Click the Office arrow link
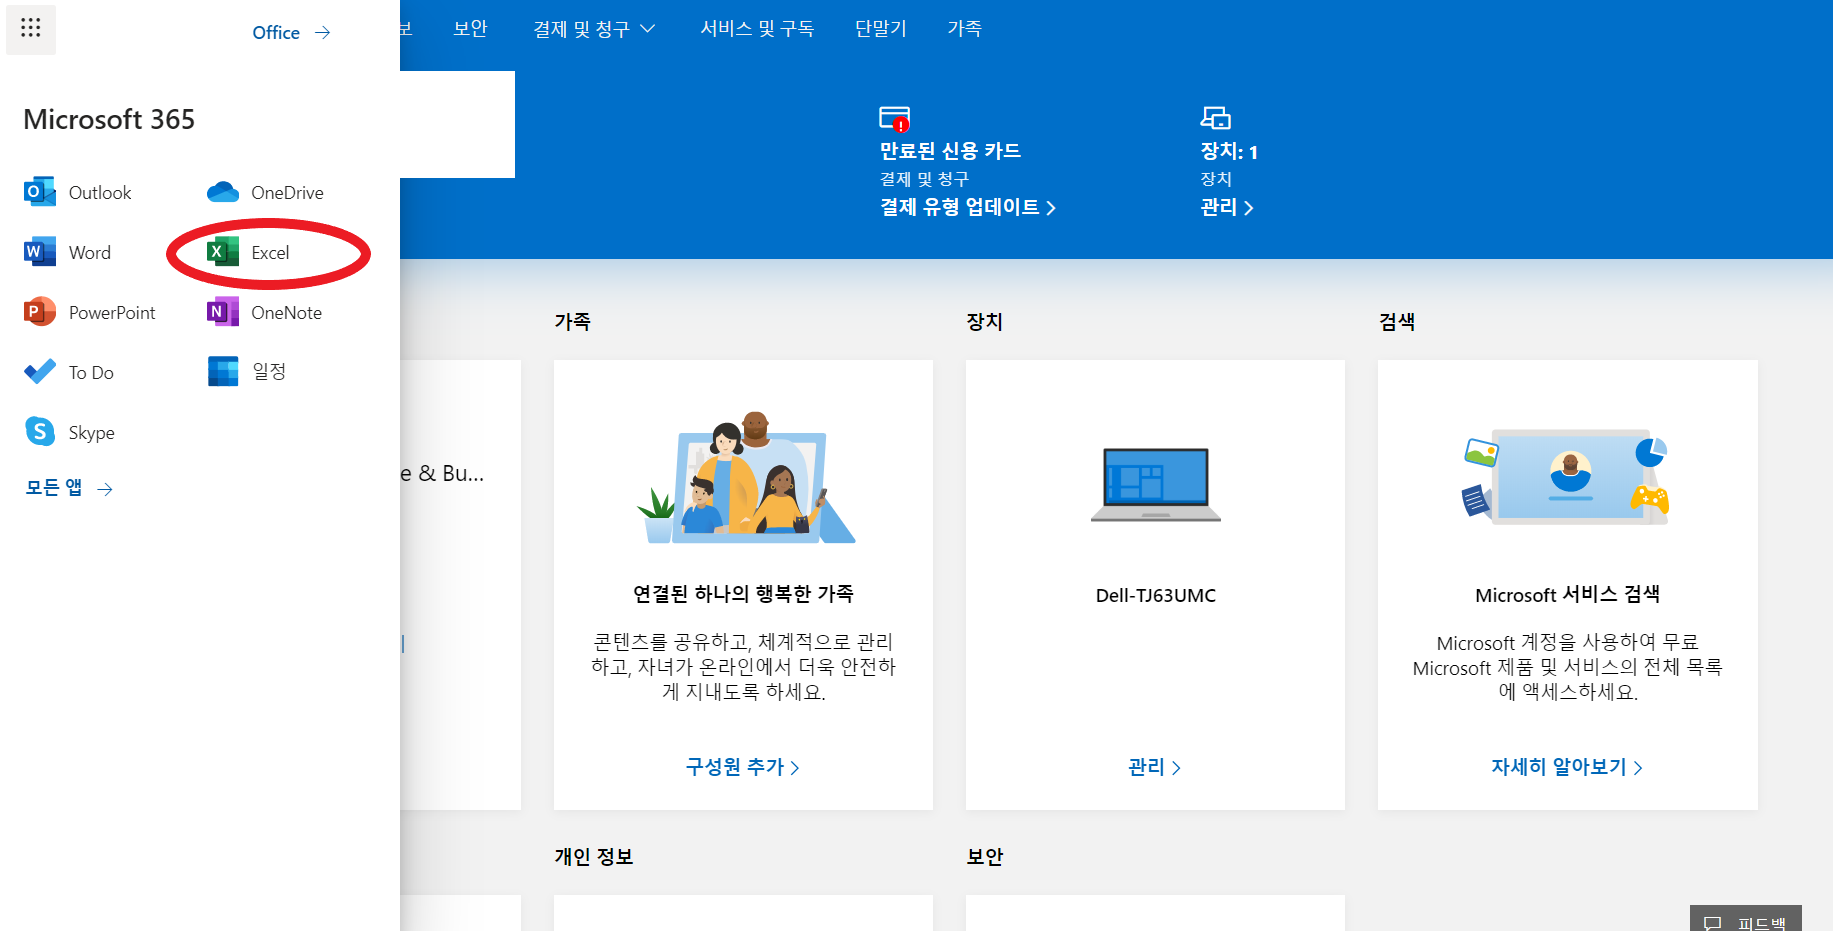This screenshot has width=1833, height=931. tap(291, 32)
